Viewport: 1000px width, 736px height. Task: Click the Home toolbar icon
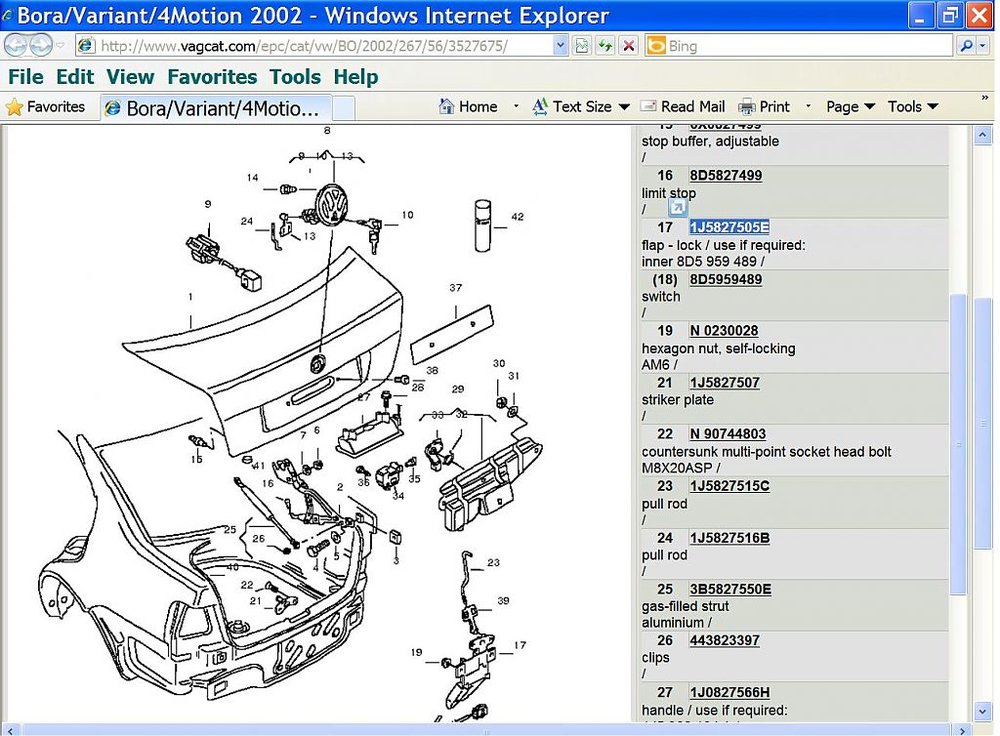468,107
